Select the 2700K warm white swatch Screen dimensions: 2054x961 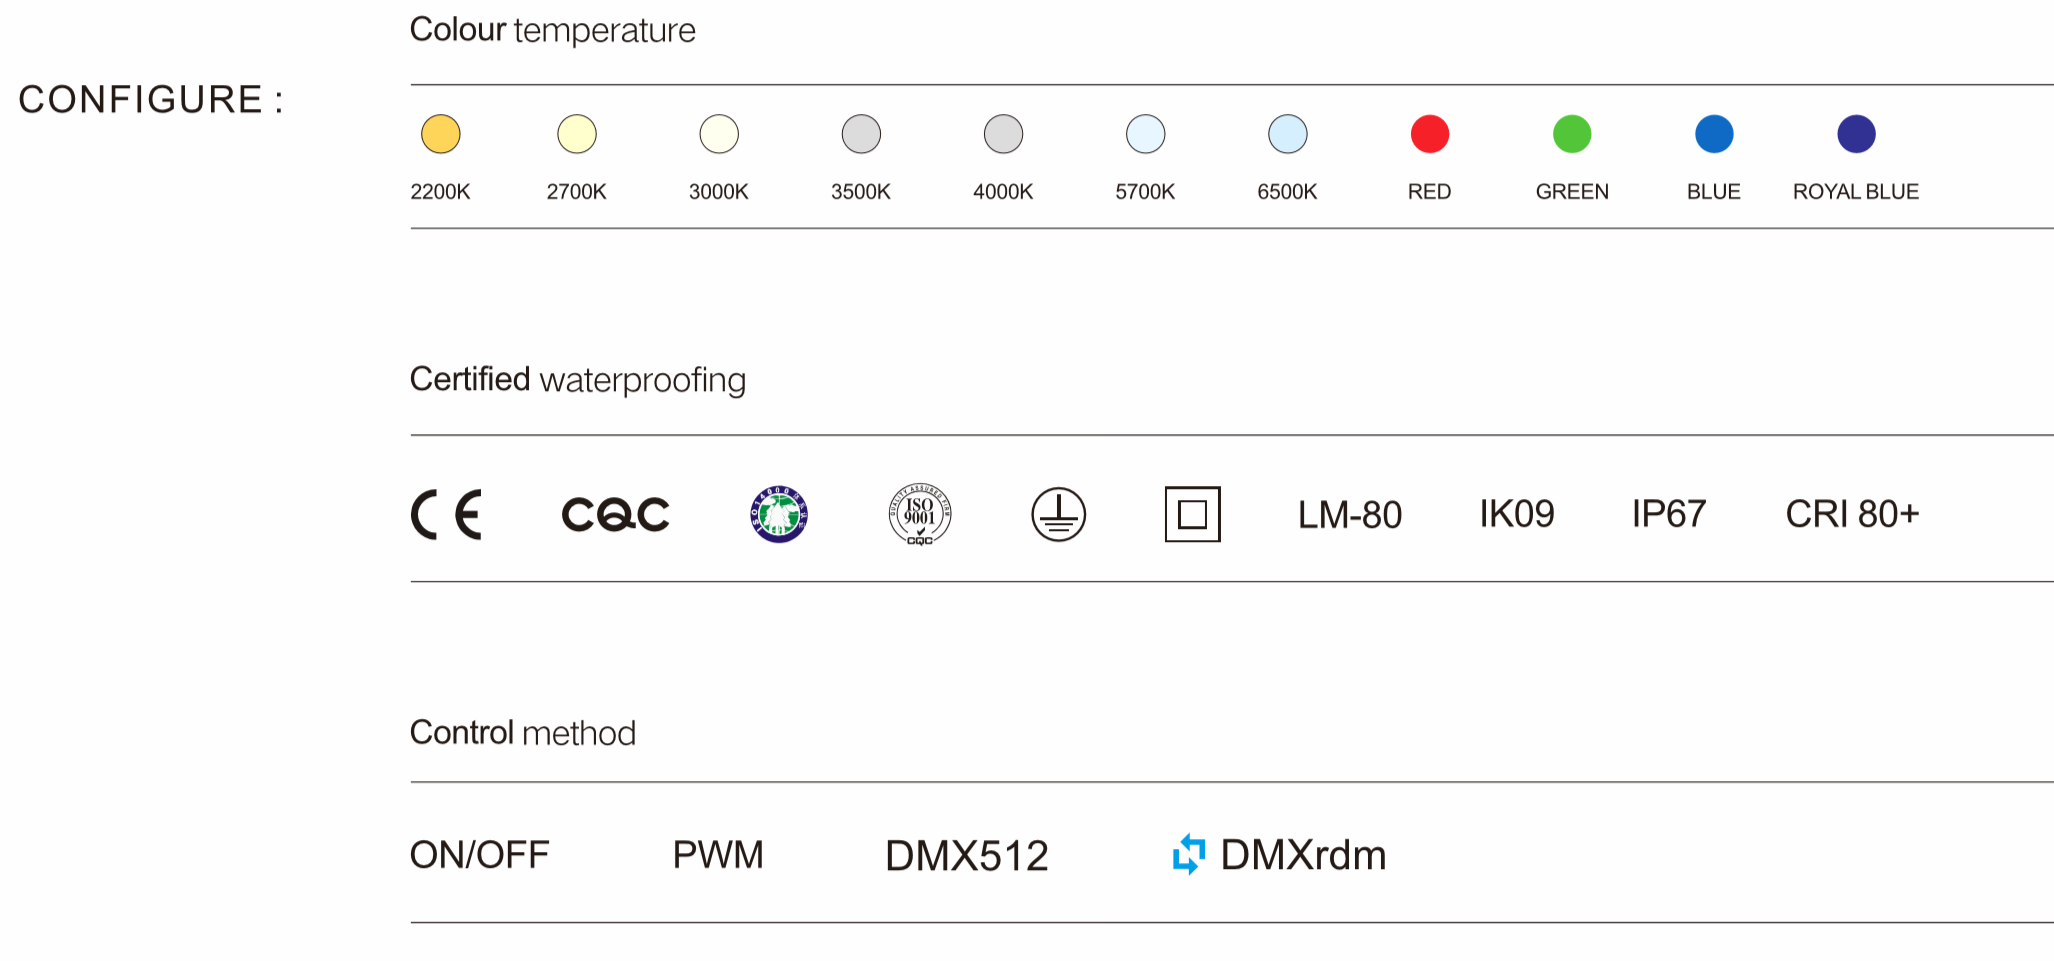tap(577, 134)
